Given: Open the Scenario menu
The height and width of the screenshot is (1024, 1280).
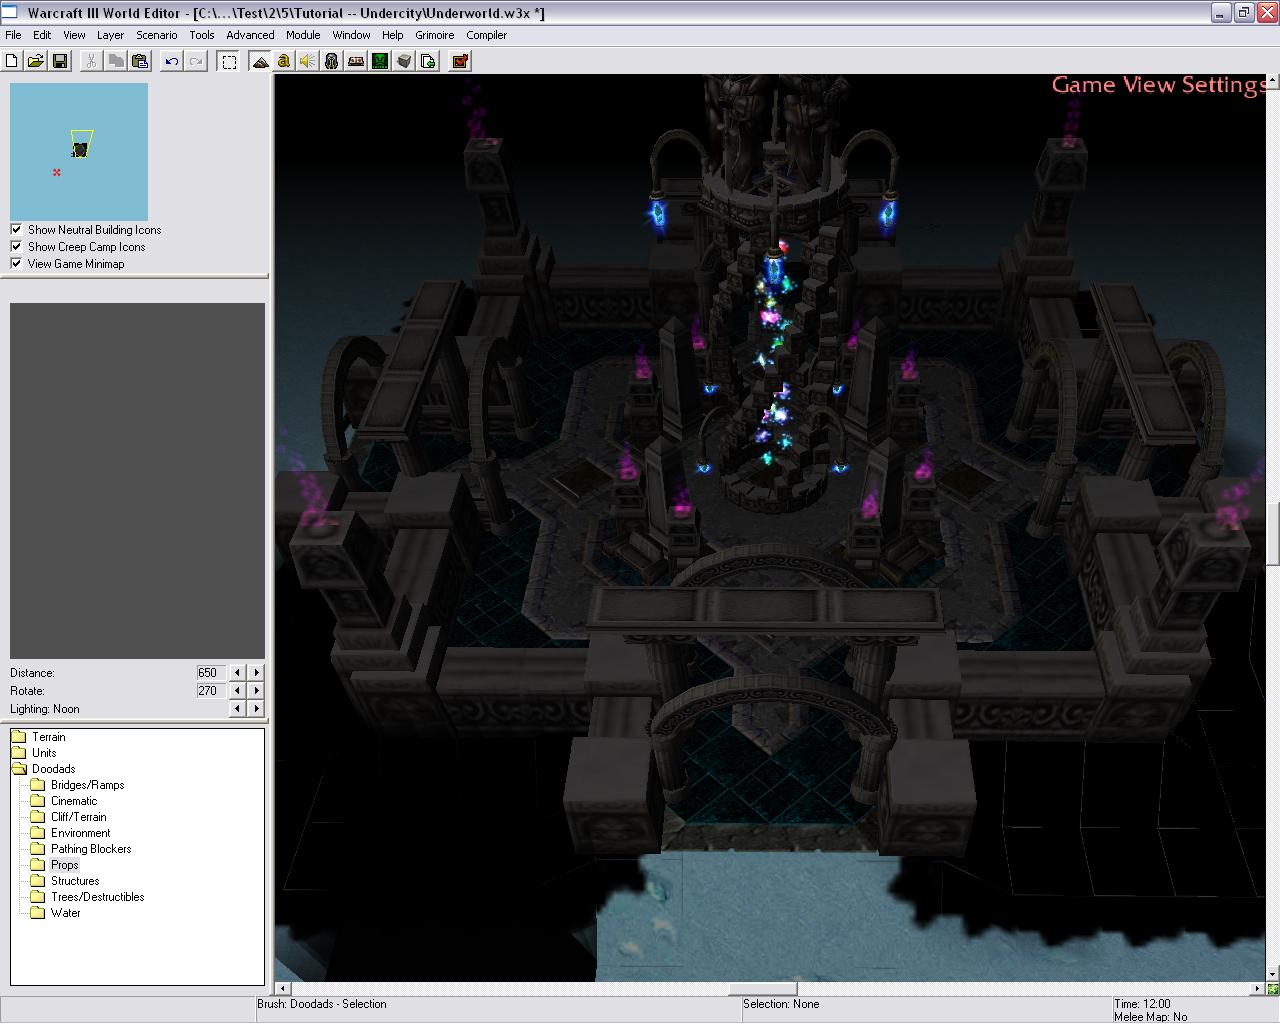Looking at the screenshot, I should 156,35.
